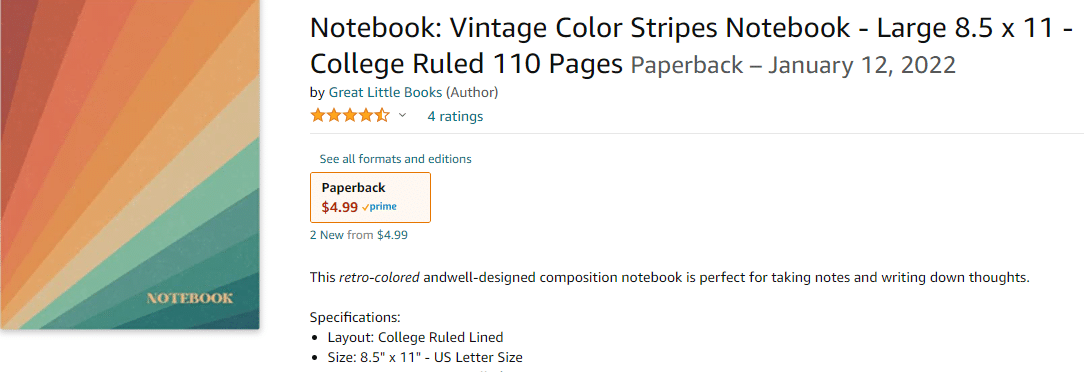Screen dimensions: 1084x372
Task: Select the Paperback format option
Action: pos(371,197)
